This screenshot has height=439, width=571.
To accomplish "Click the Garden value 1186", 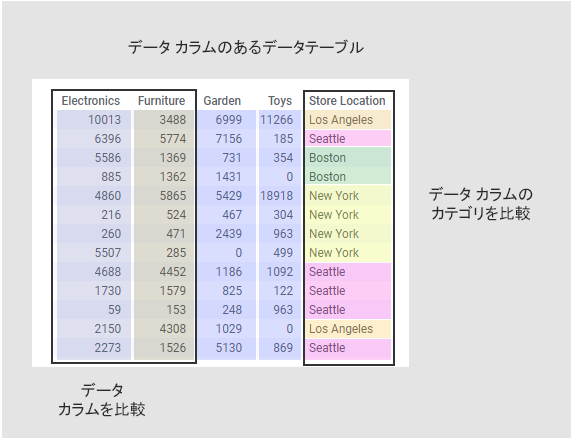I will (x=228, y=271).
